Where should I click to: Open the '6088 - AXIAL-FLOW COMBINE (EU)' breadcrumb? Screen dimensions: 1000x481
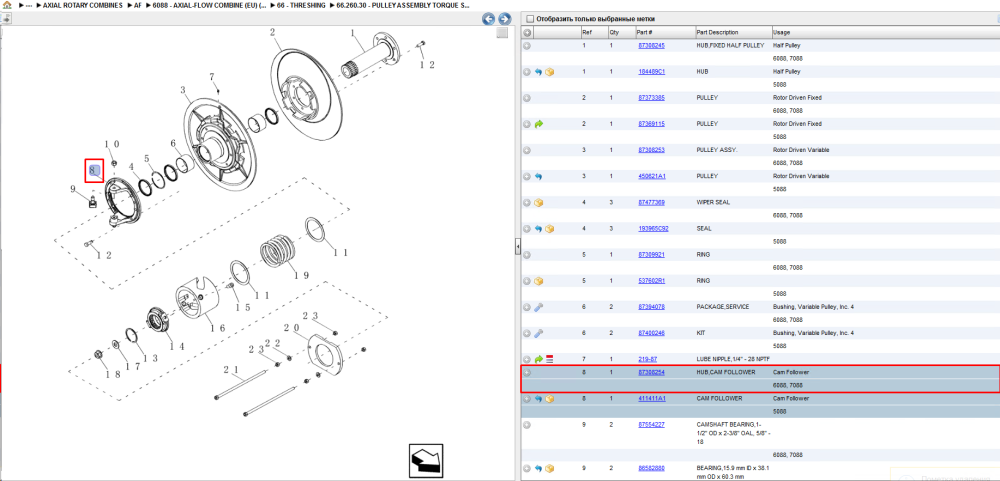point(209,5)
